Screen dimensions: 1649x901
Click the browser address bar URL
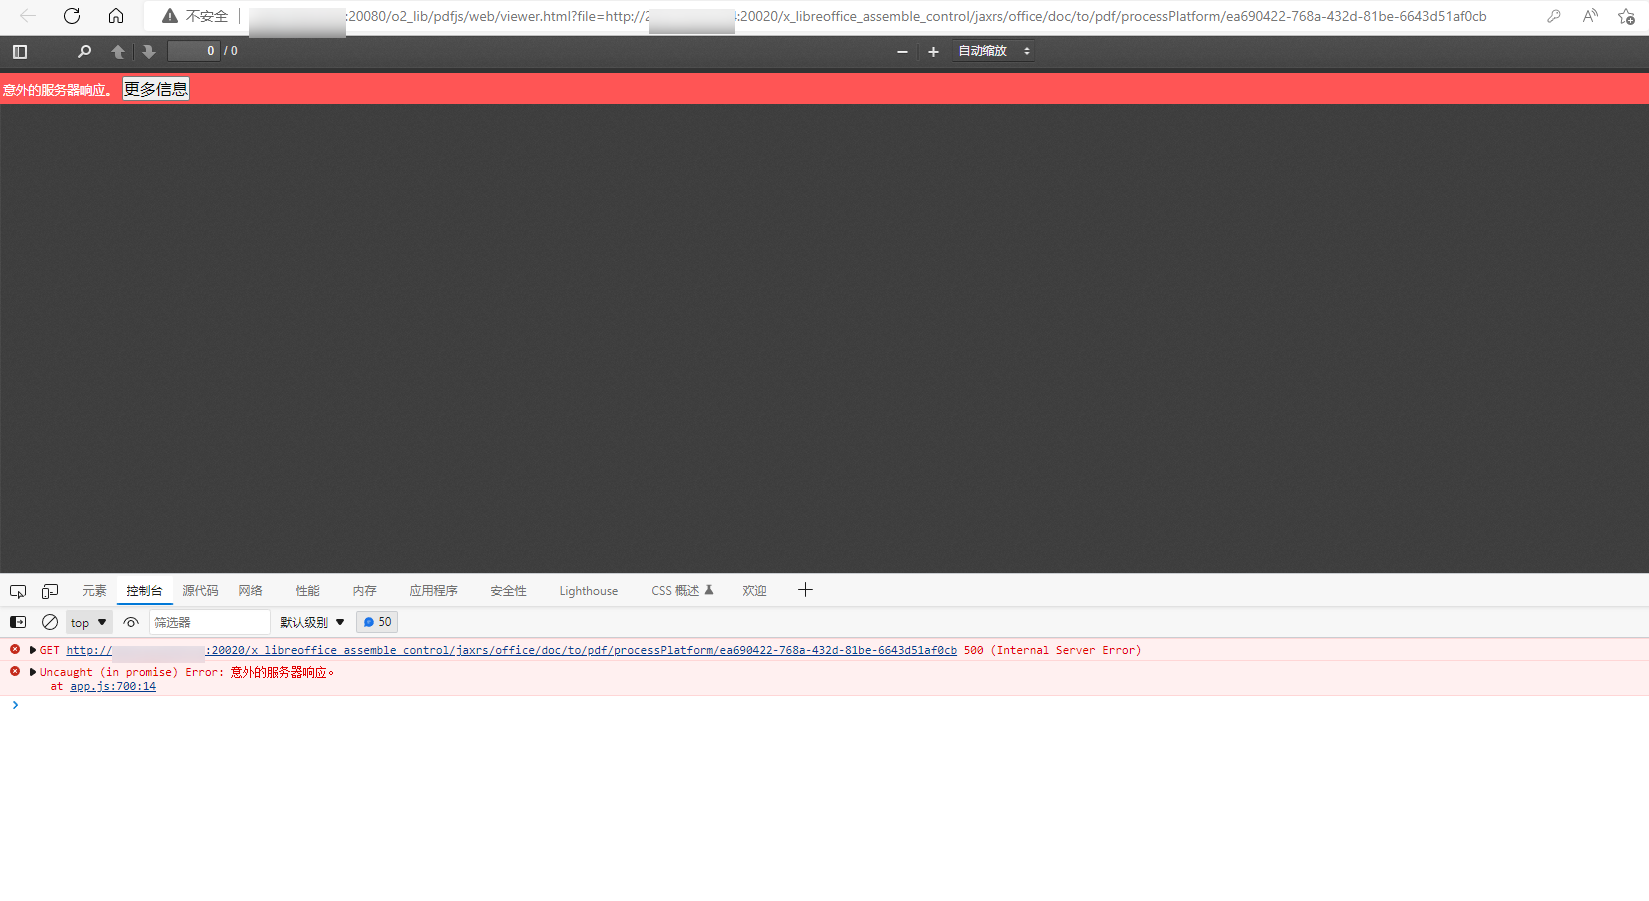pyautogui.click(x=867, y=16)
